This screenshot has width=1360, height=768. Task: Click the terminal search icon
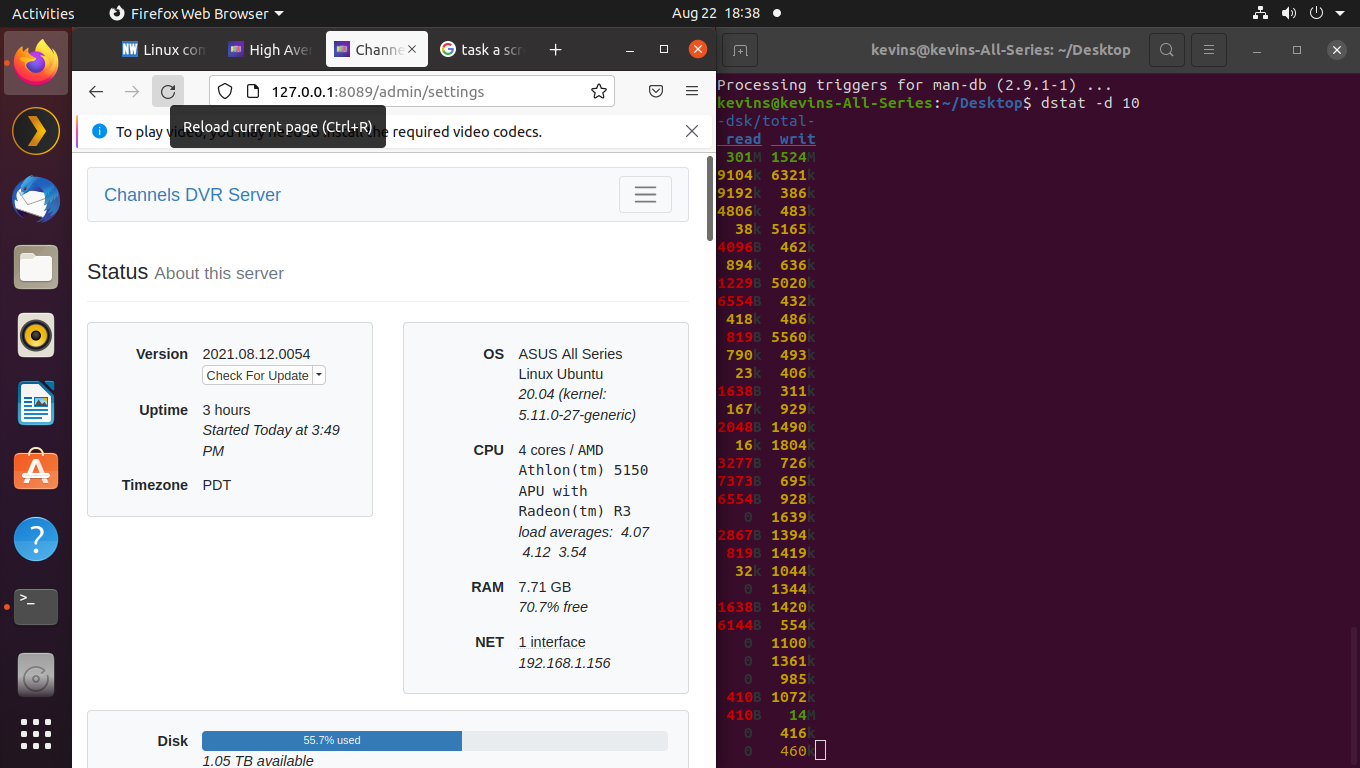tap(1166, 49)
